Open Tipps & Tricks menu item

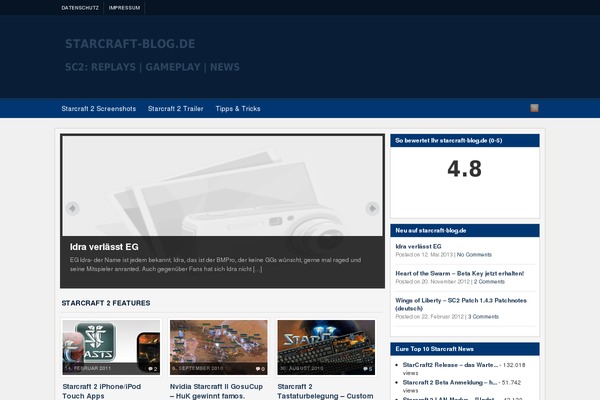click(x=238, y=109)
